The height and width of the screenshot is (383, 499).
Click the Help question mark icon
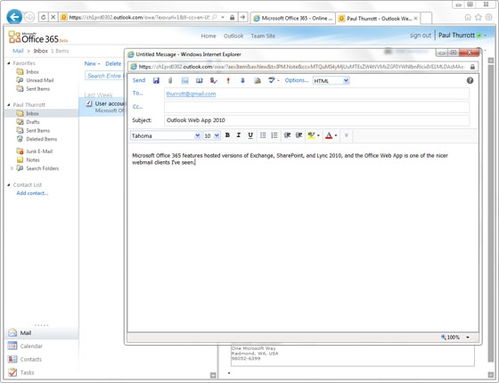(x=470, y=80)
